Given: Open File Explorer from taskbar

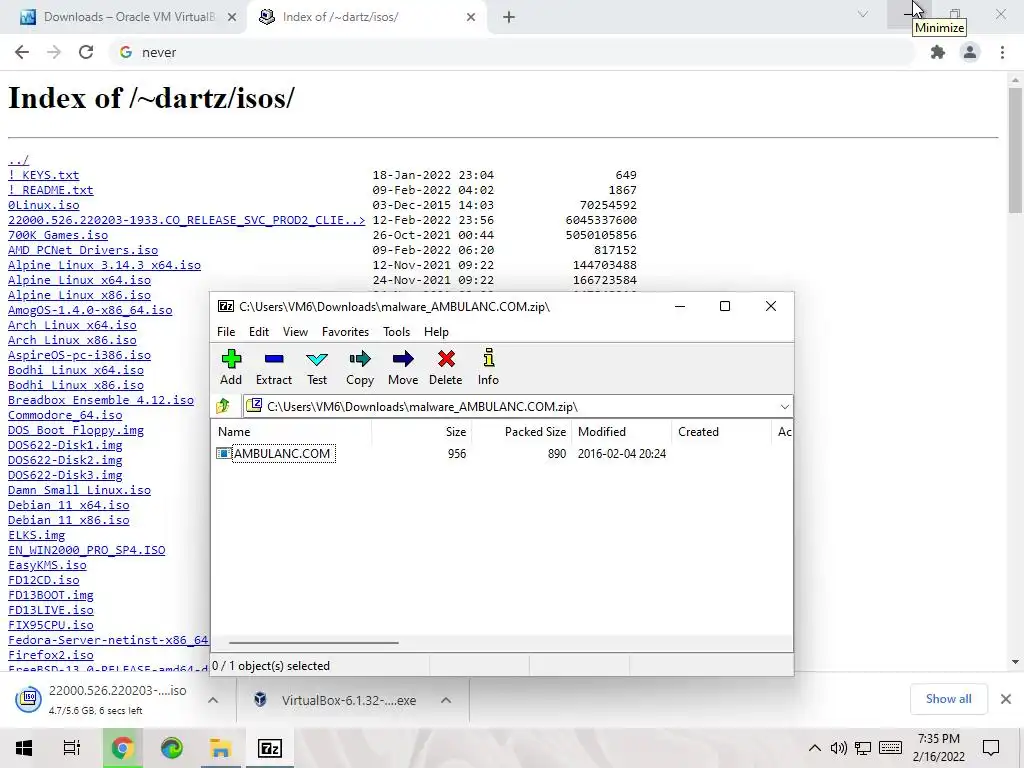Looking at the screenshot, I should [x=221, y=748].
